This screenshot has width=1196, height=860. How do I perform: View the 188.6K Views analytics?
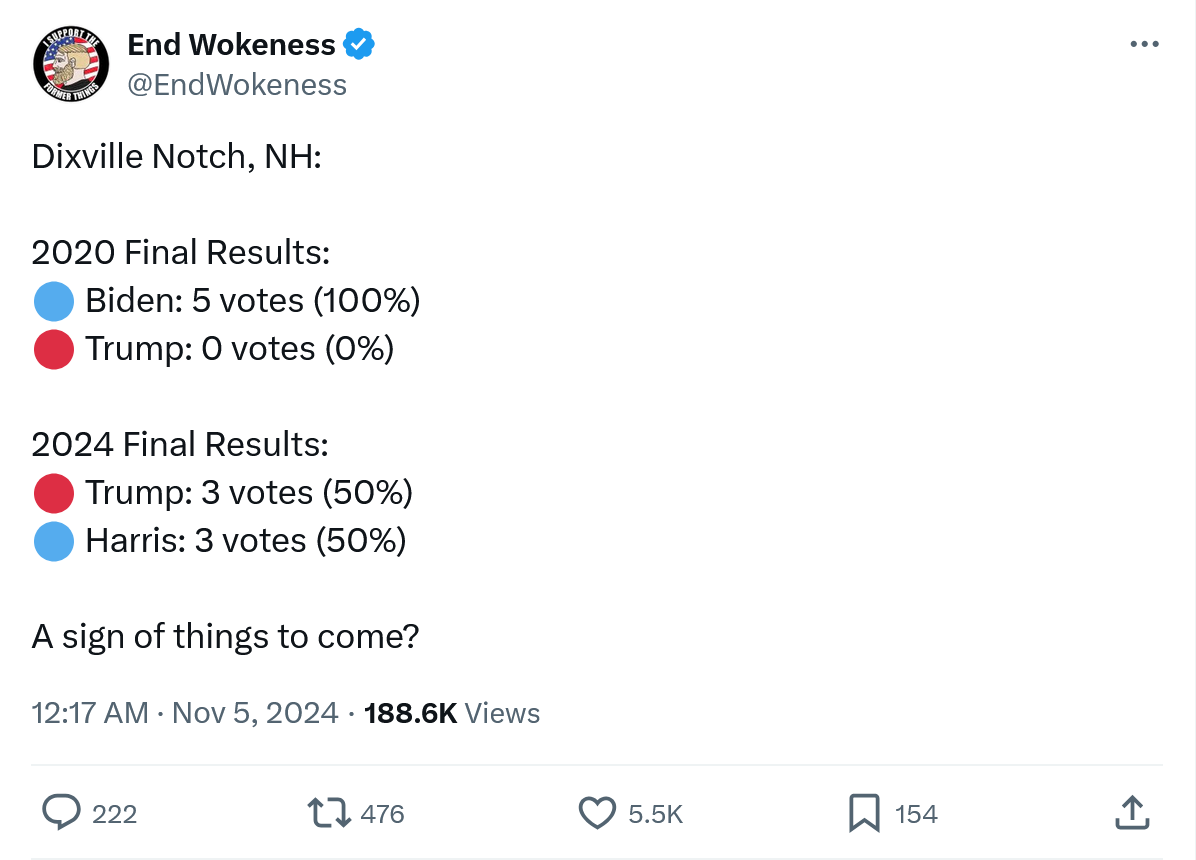[452, 713]
